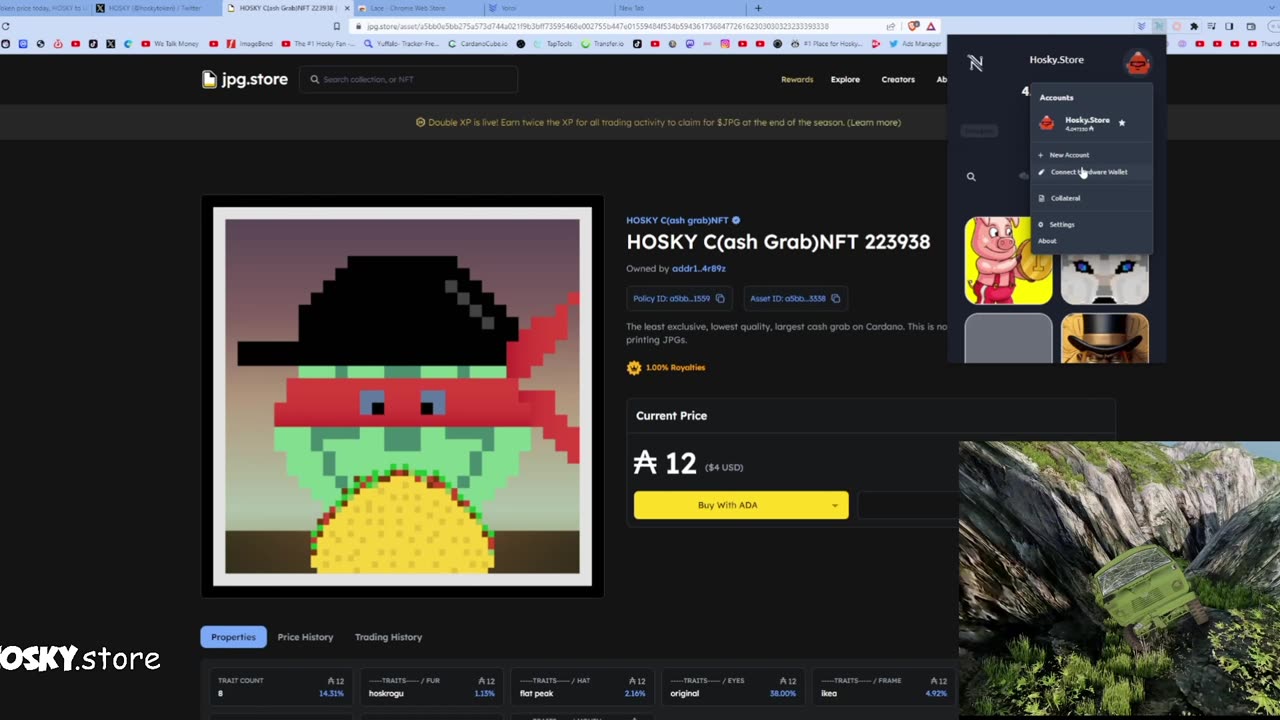Open Collateral in the wallet menu
Screen dimensions: 1280x720
click(x=1091, y=198)
